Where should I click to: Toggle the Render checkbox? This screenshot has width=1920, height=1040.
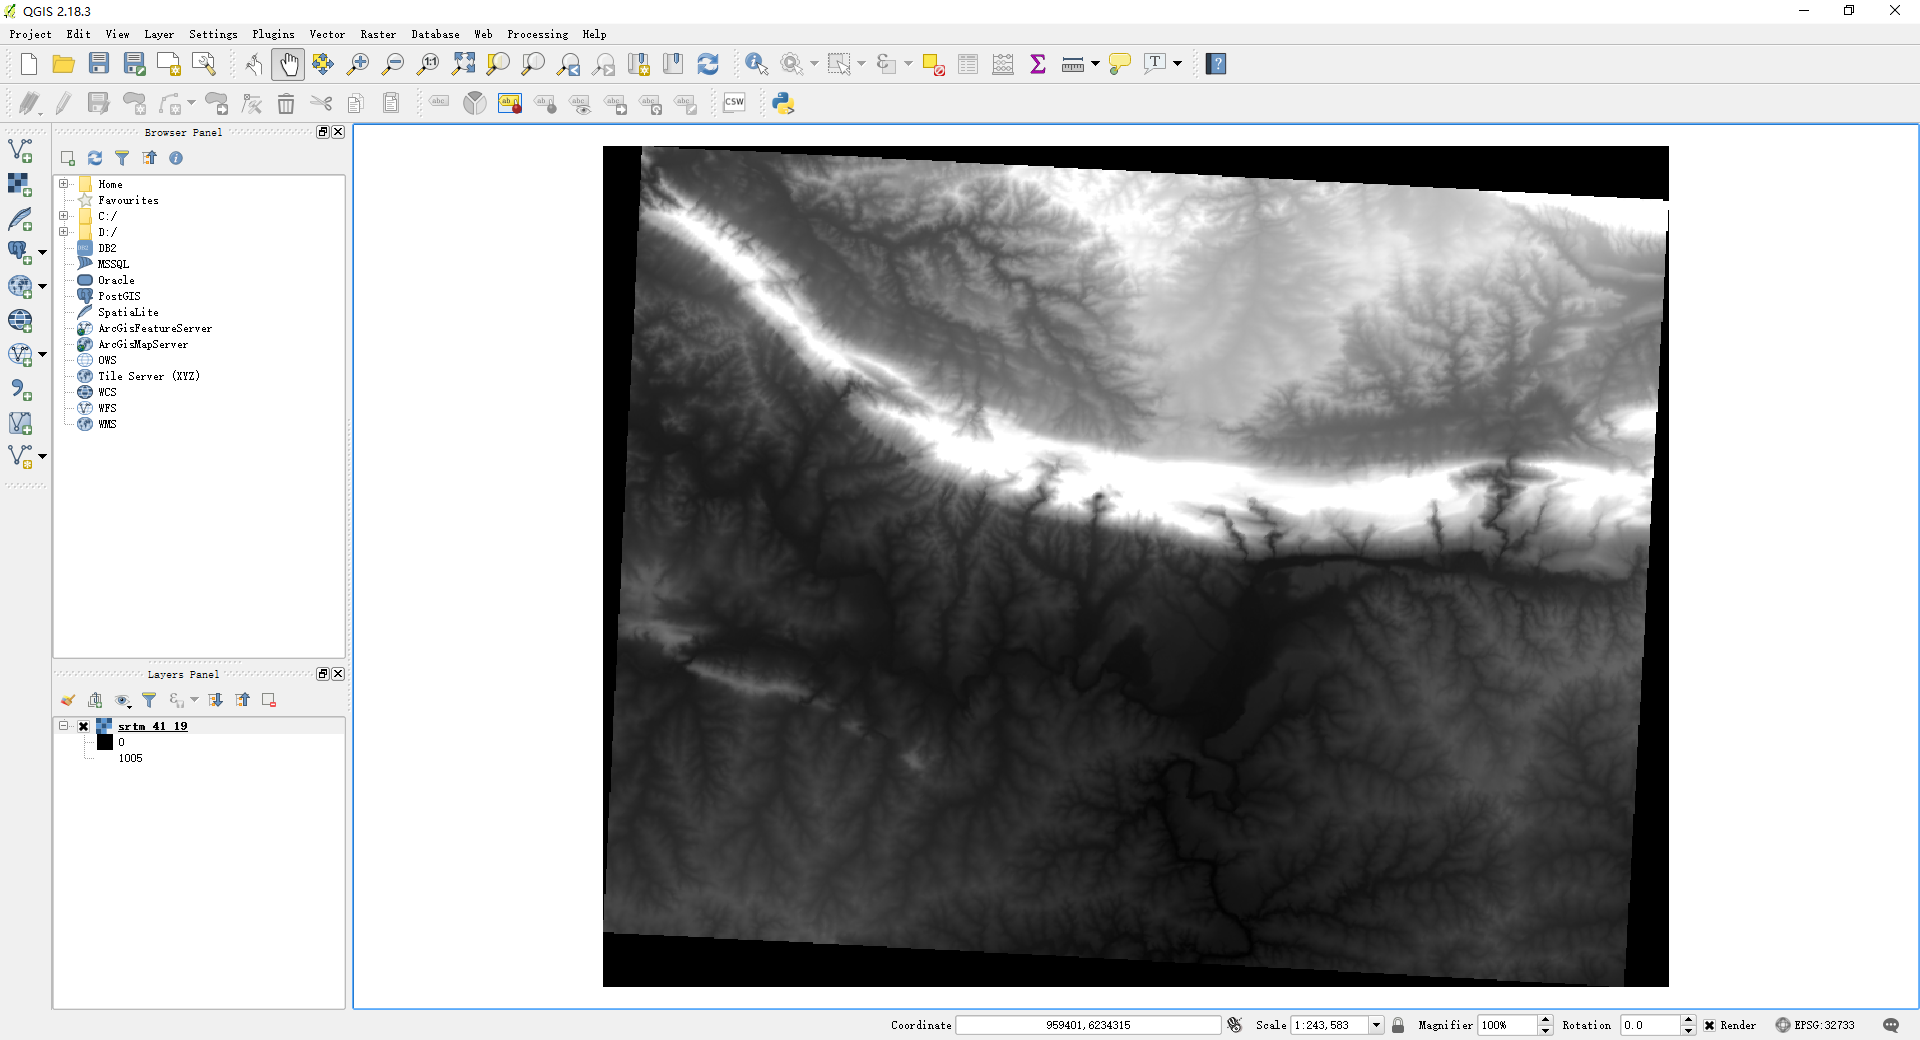point(1710,1025)
